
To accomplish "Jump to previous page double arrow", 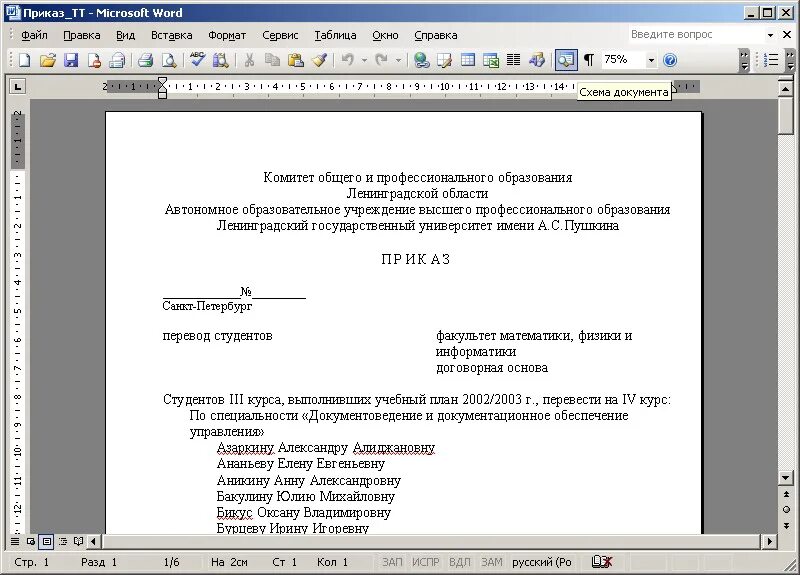I will (x=786, y=494).
